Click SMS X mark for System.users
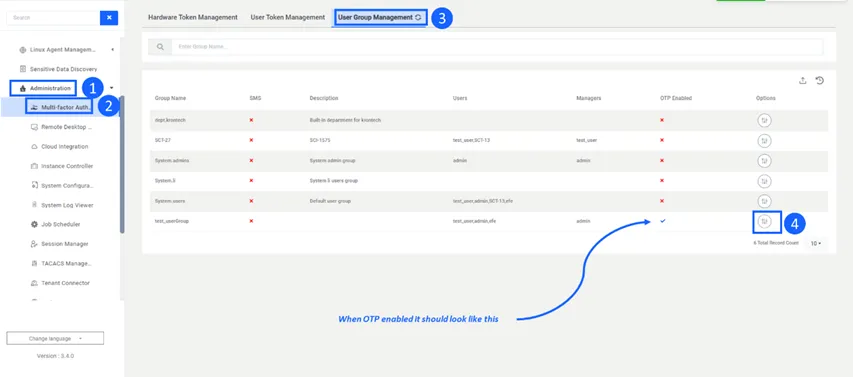Viewport: 853px width, 377px height. 251,201
